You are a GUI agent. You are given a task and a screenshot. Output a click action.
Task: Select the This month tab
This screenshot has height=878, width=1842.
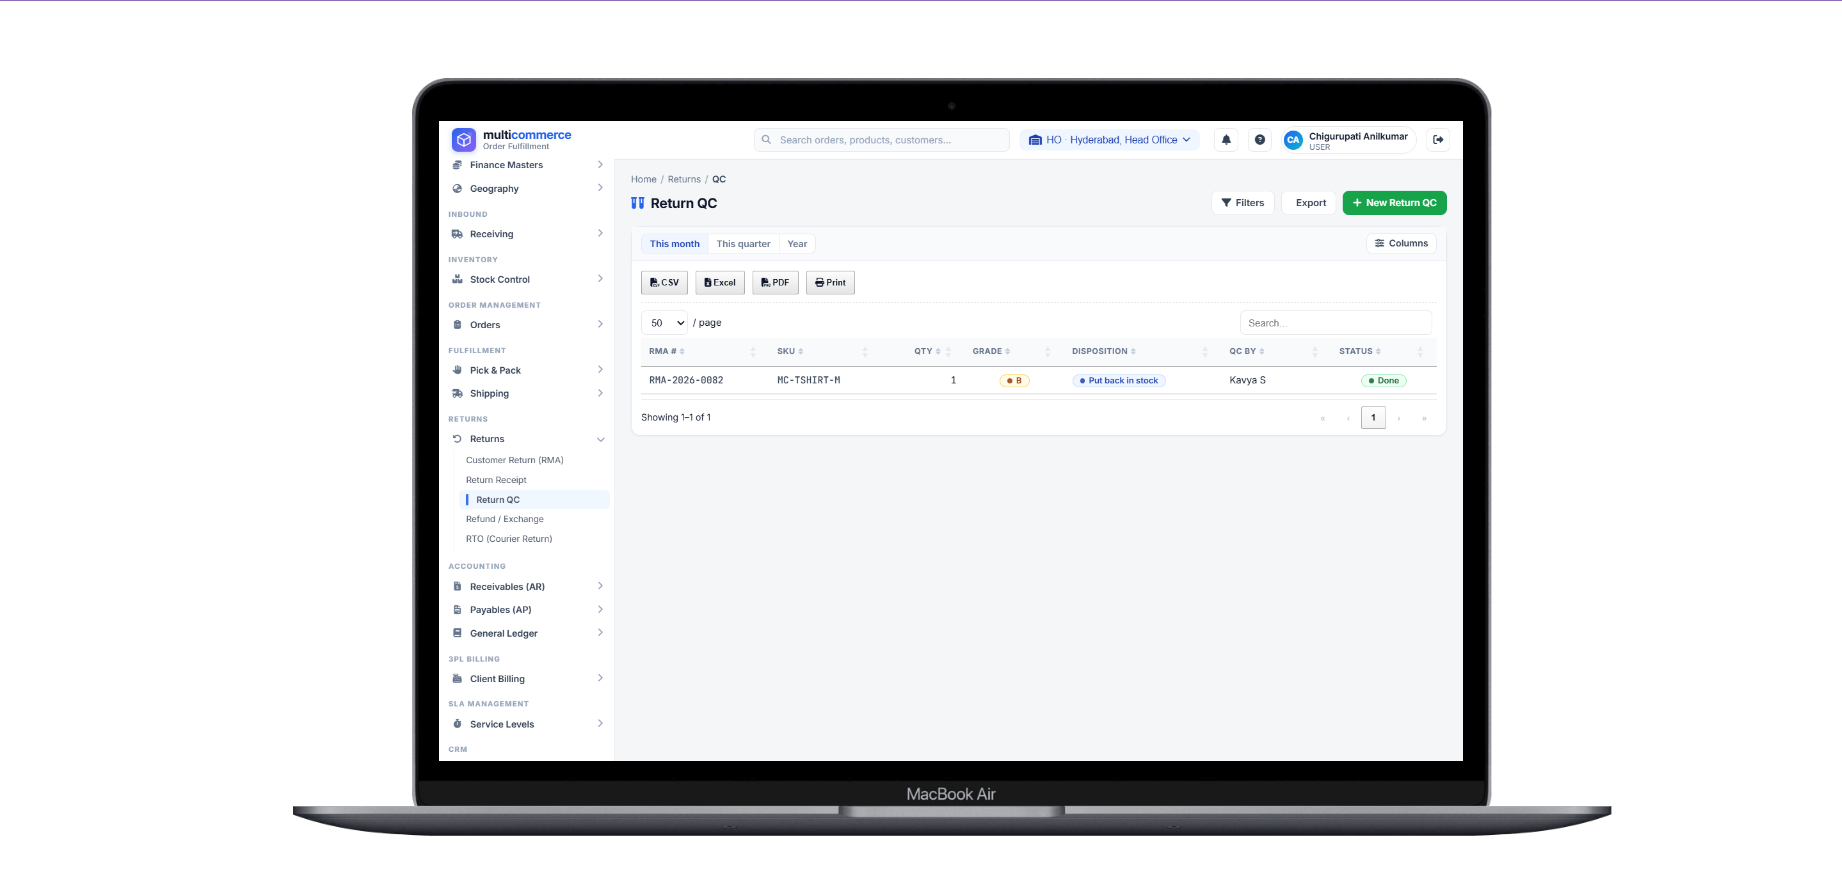674,244
